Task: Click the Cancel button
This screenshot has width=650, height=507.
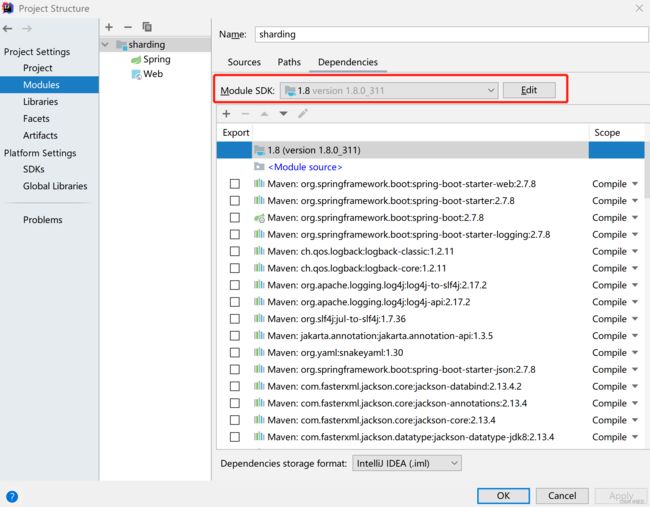Action: [x=562, y=495]
